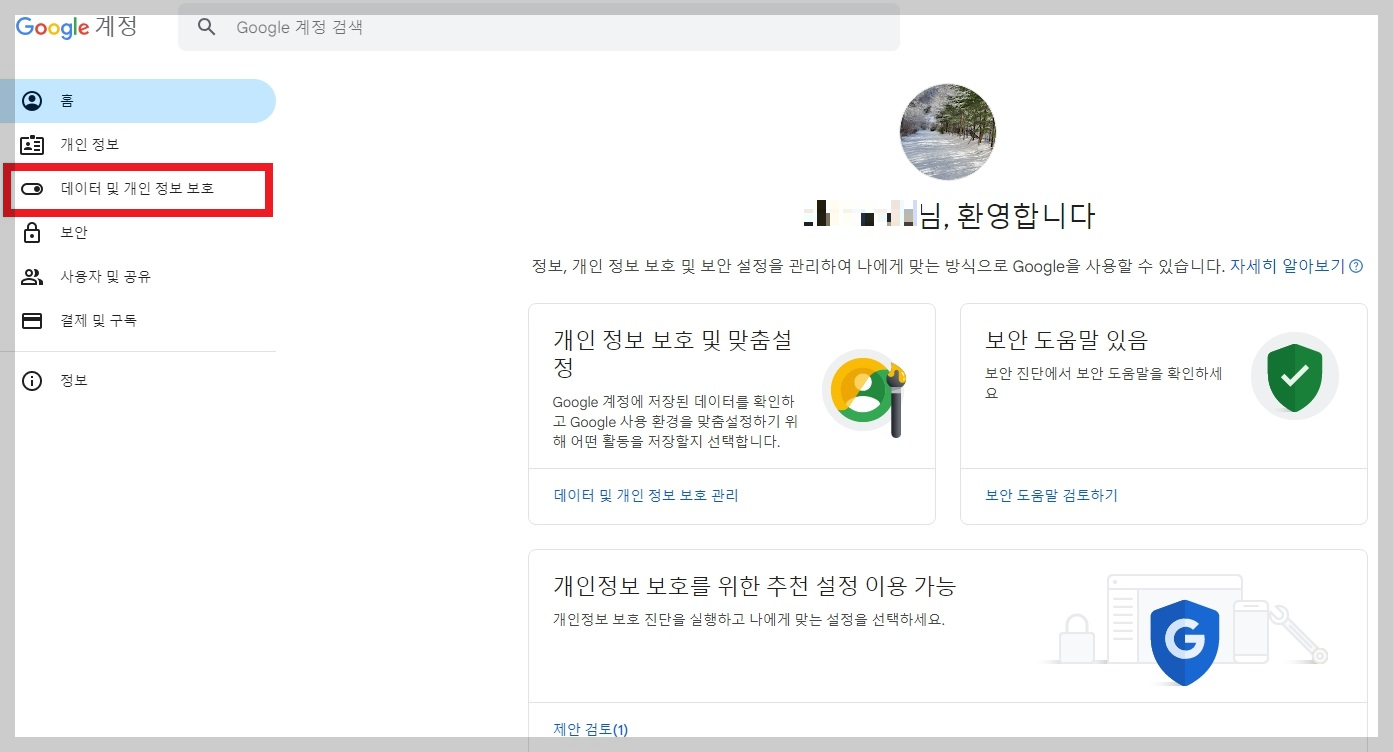Click the help question mark icon
Image resolution: width=1393 pixels, height=752 pixels.
(x=1356, y=266)
